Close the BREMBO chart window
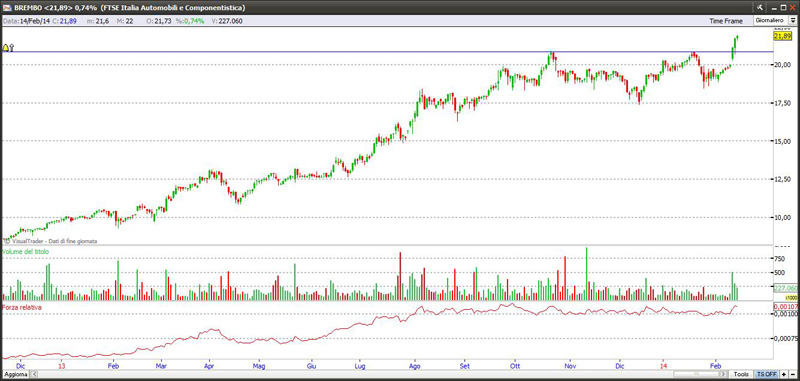 pyautogui.click(x=793, y=7)
